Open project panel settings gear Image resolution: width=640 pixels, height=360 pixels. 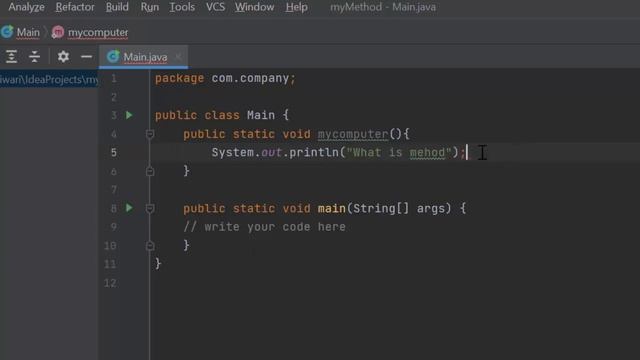(63, 56)
